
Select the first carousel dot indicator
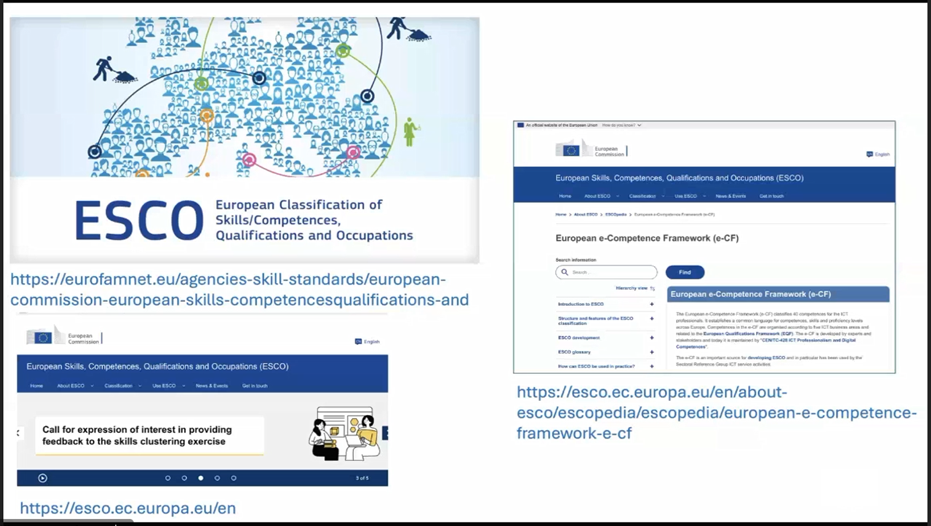167,478
